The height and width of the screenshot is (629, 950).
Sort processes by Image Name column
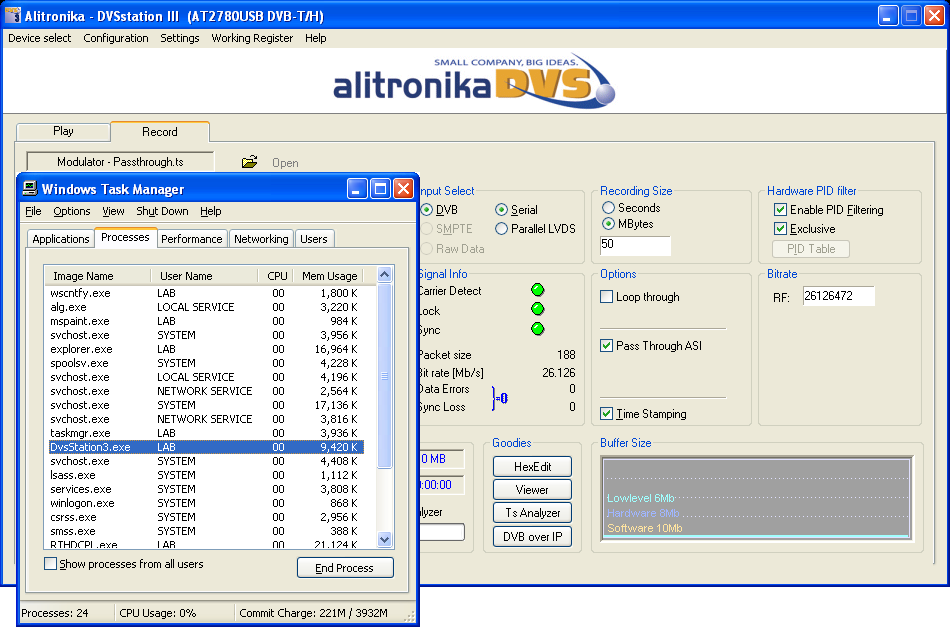click(98, 276)
